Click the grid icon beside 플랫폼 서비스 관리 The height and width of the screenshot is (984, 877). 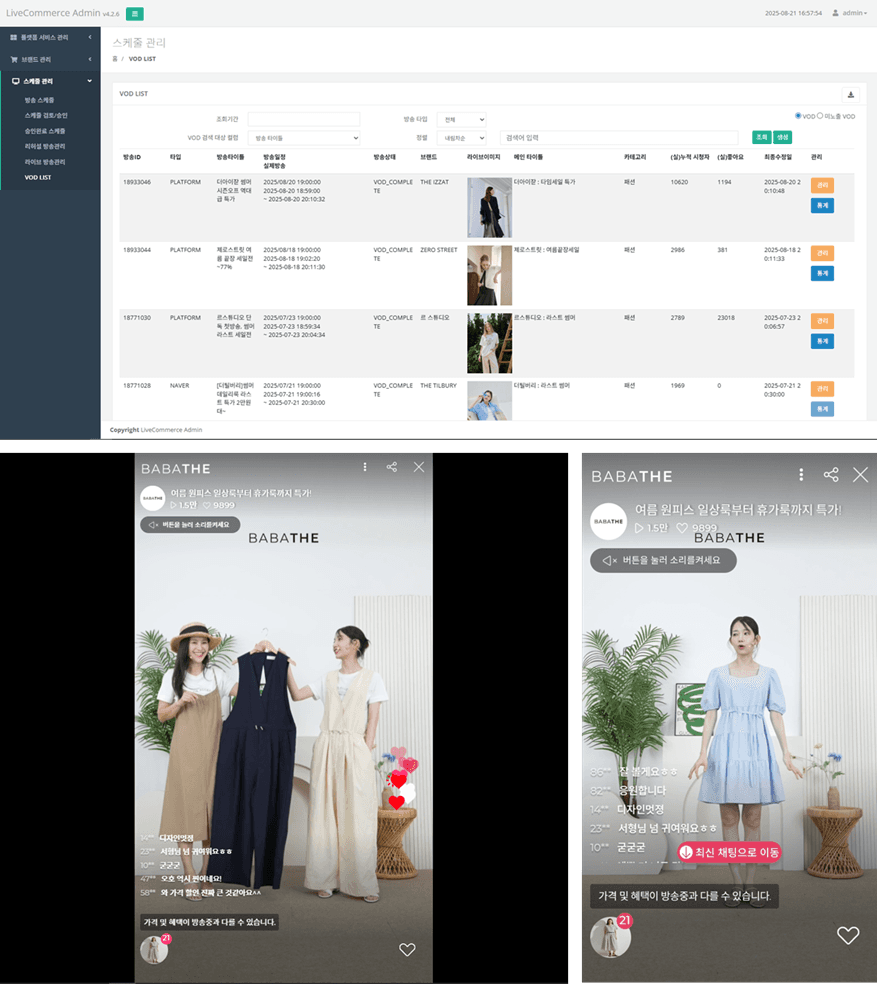click(13, 38)
